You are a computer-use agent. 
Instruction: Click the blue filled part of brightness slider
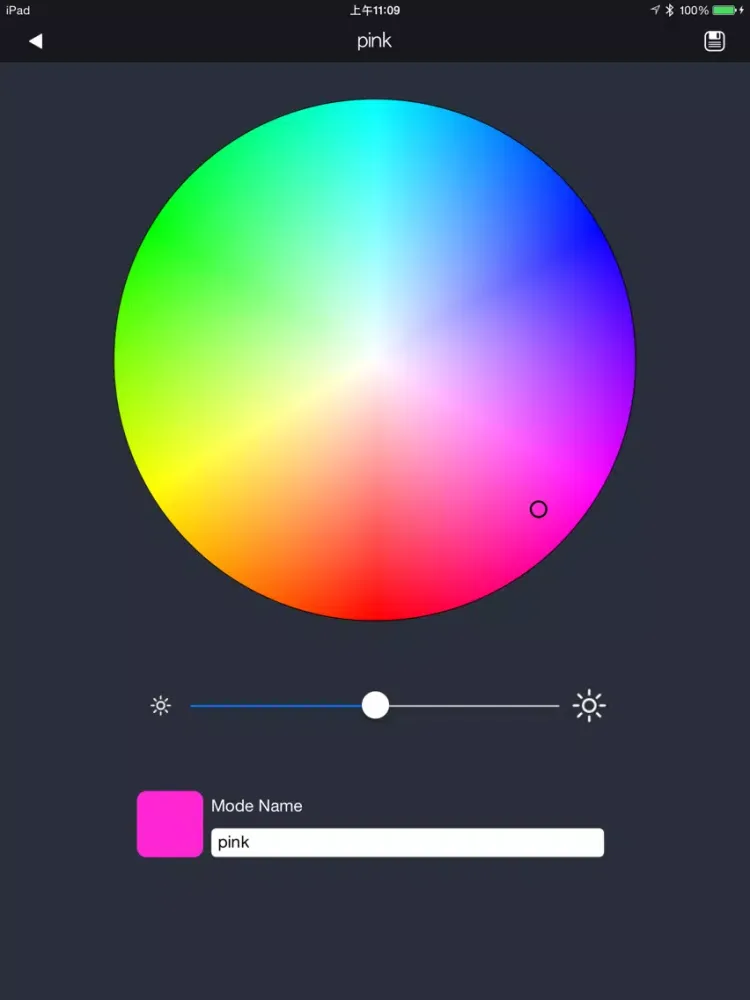point(276,705)
